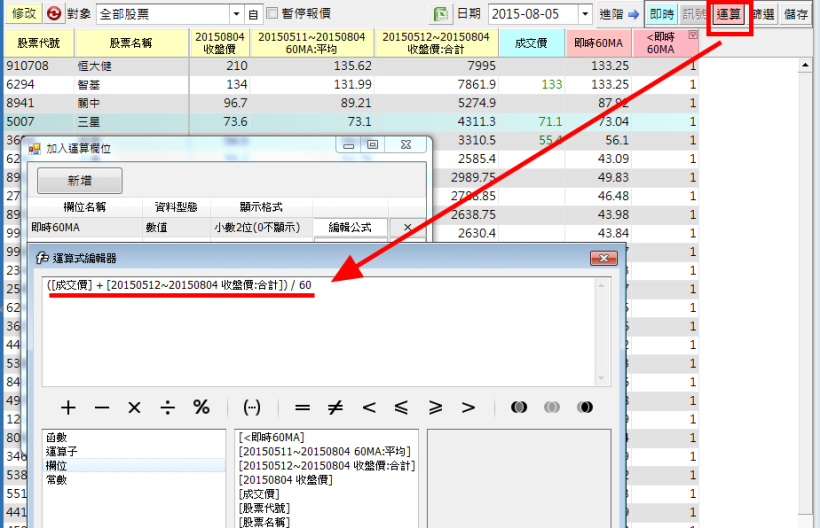Insert the plus operator in formula editor
The image size is (820, 528).
(x=68, y=407)
